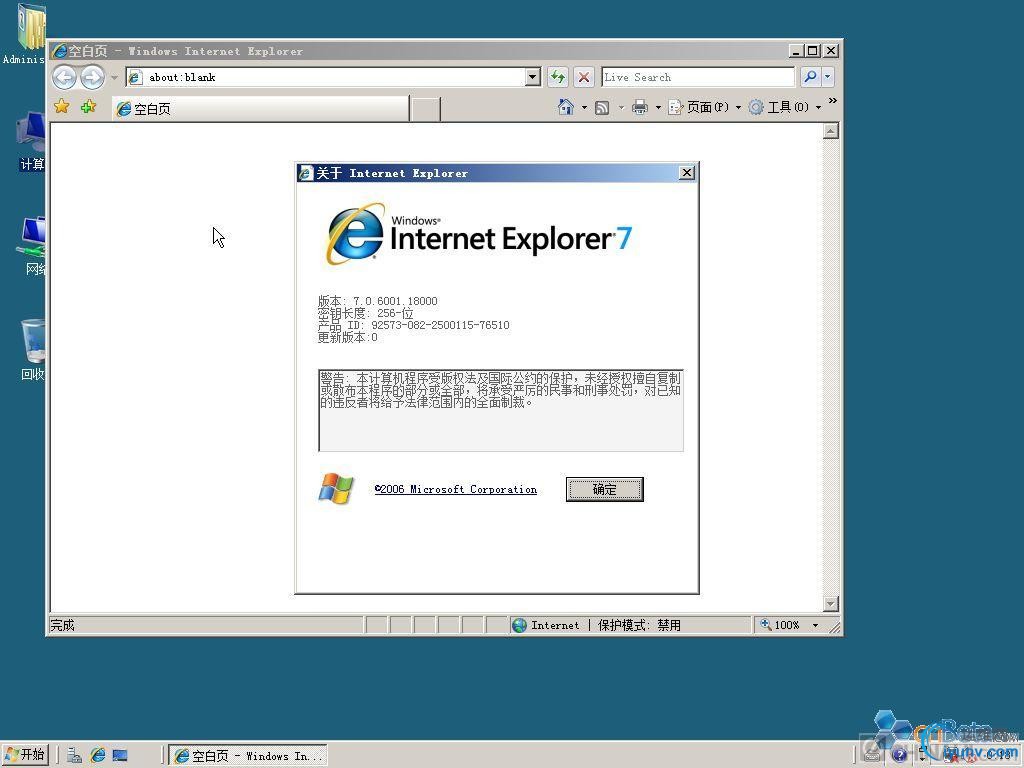Image resolution: width=1024 pixels, height=768 pixels.
Task: Click the vertical scrollbar up arrow
Action: (x=831, y=131)
